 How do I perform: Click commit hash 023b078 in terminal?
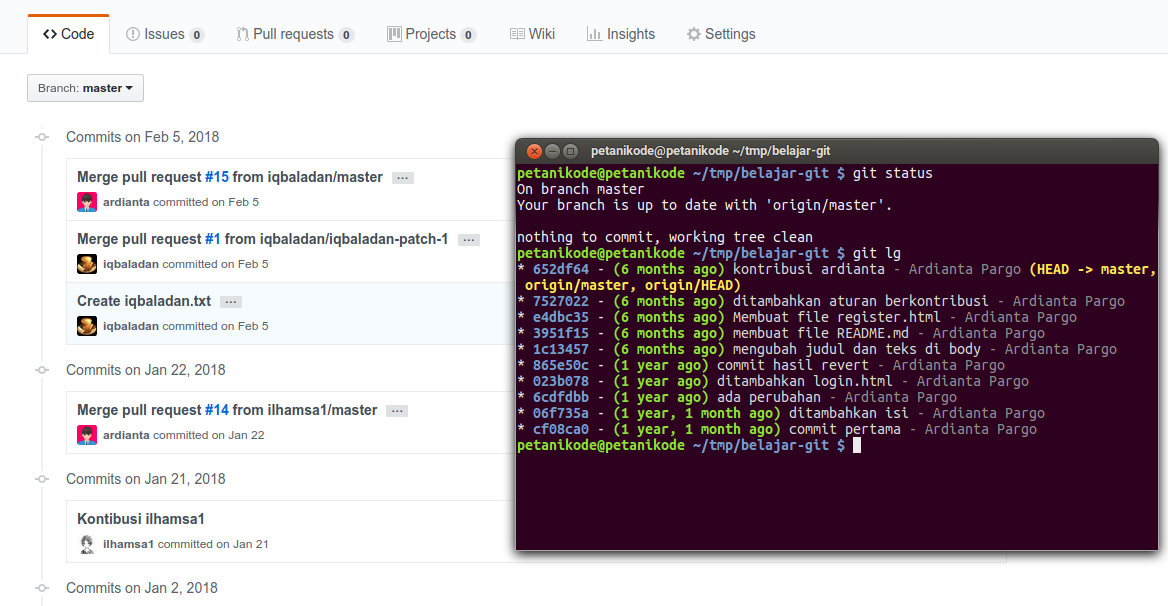pyautogui.click(x=560, y=381)
